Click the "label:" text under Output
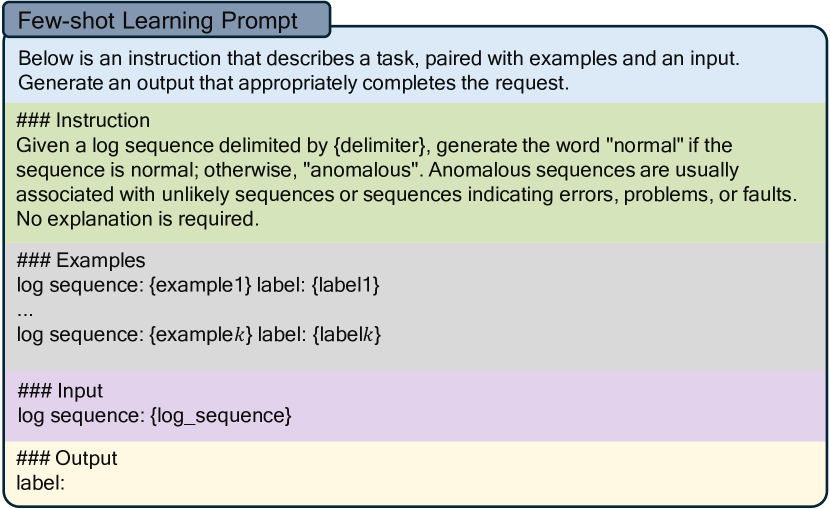The image size is (830, 509). [41, 482]
